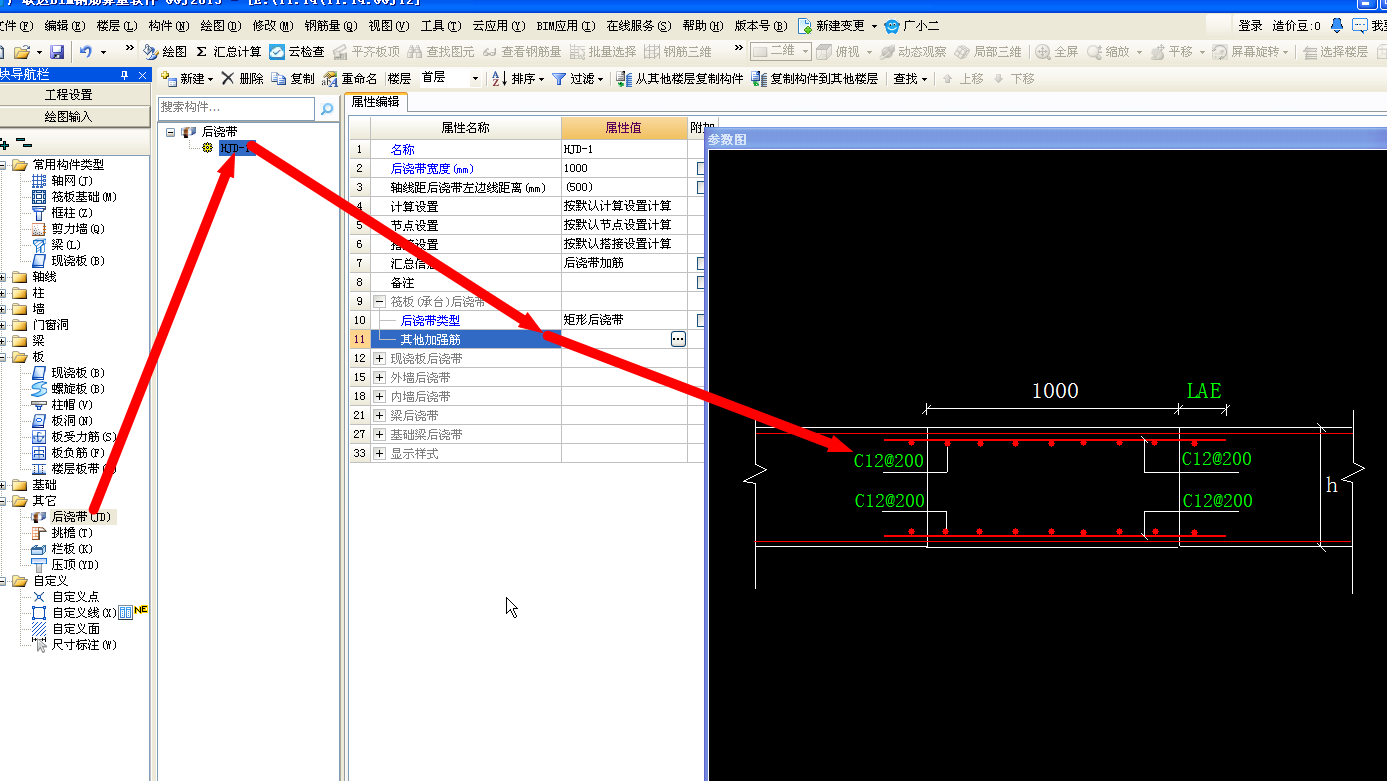Select 自定义面 custom surface item
This screenshot has width=1387, height=781.
click(75, 629)
